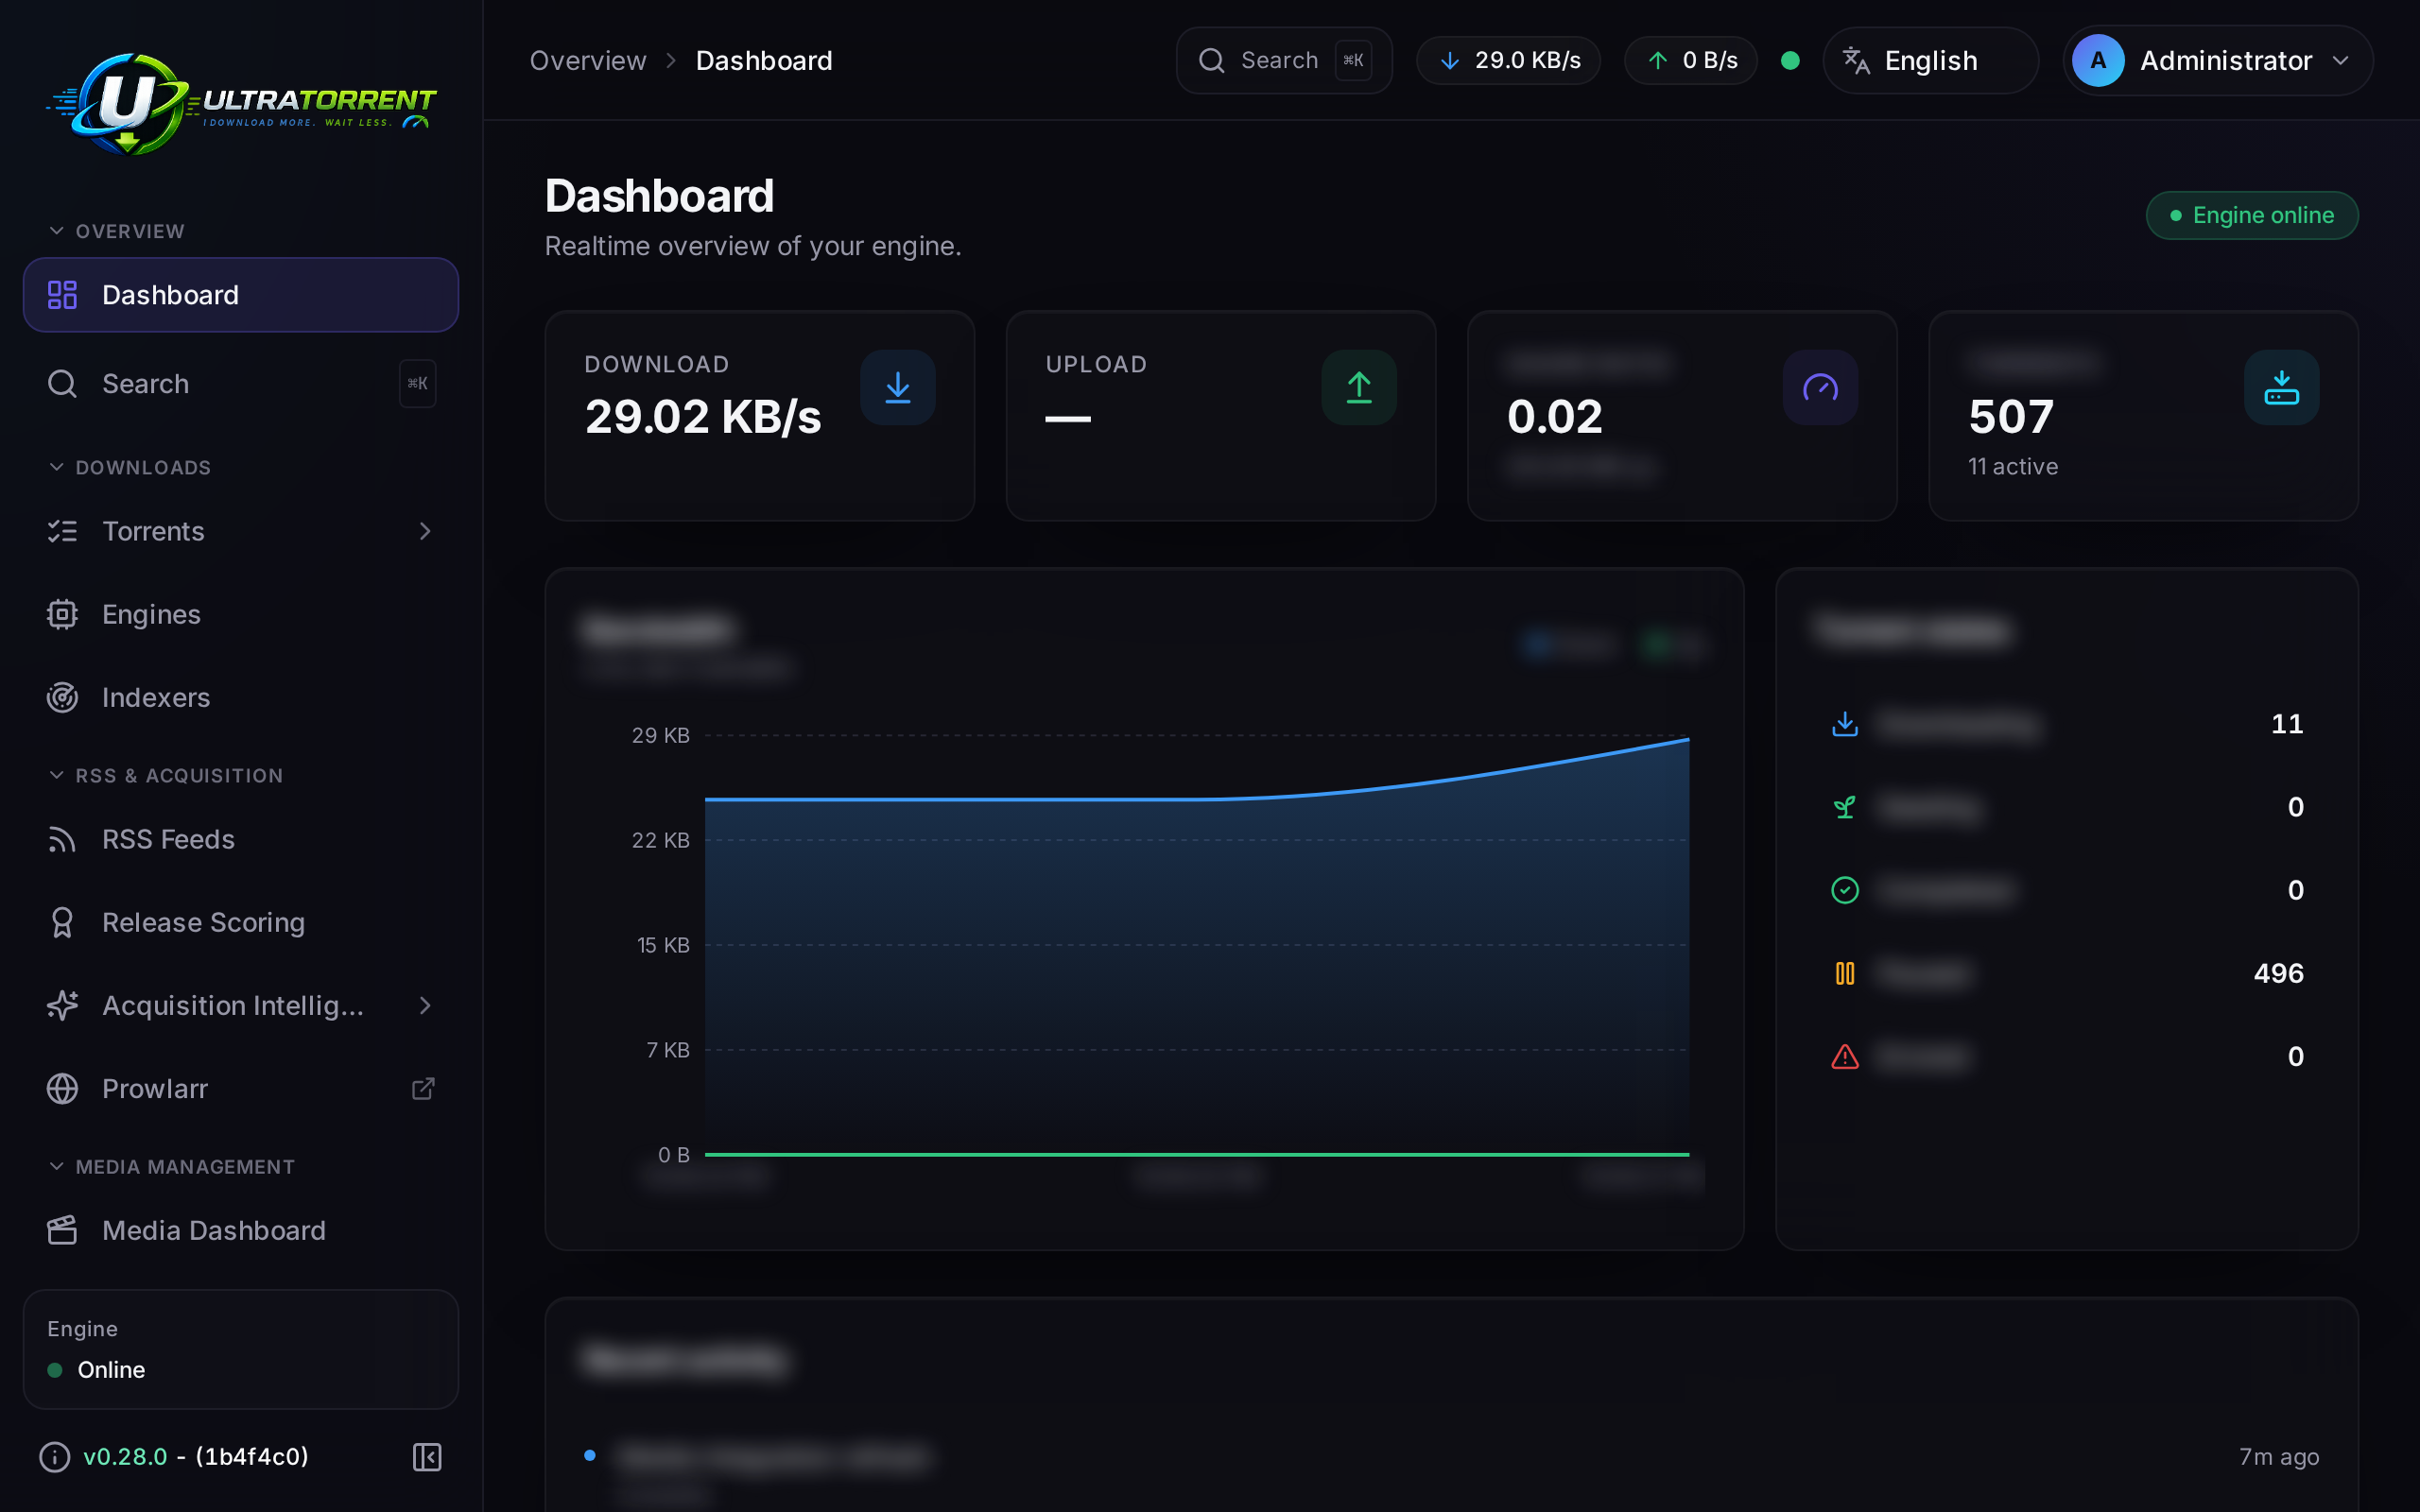Screen dimensions: 2420x1512
Task: Click the 29.0 KB/s download speed pill
Action: point(1508,60)
